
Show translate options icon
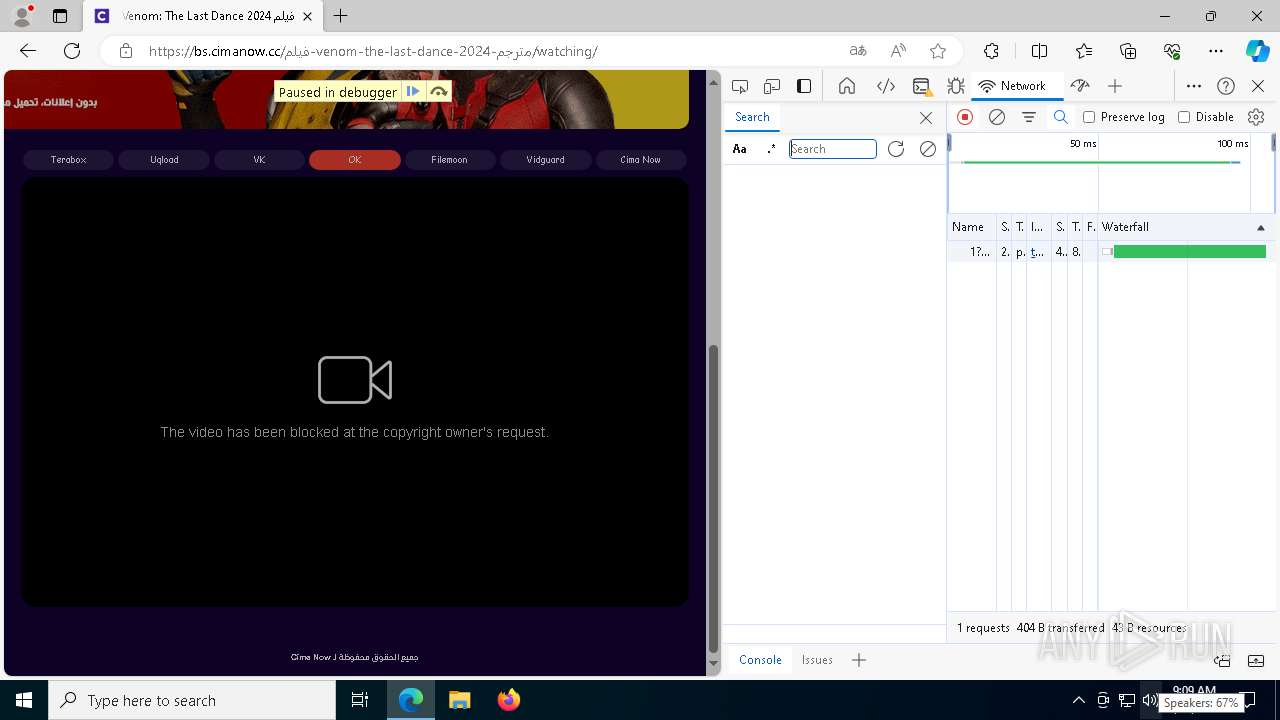pyautogui.click(x=858, y=51)
